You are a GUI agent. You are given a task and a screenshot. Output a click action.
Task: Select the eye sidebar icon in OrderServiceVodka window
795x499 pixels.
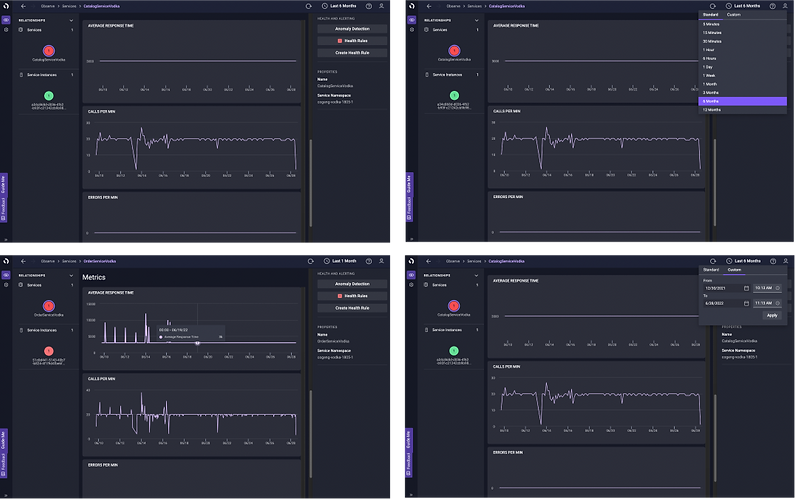tap(6, 275)
